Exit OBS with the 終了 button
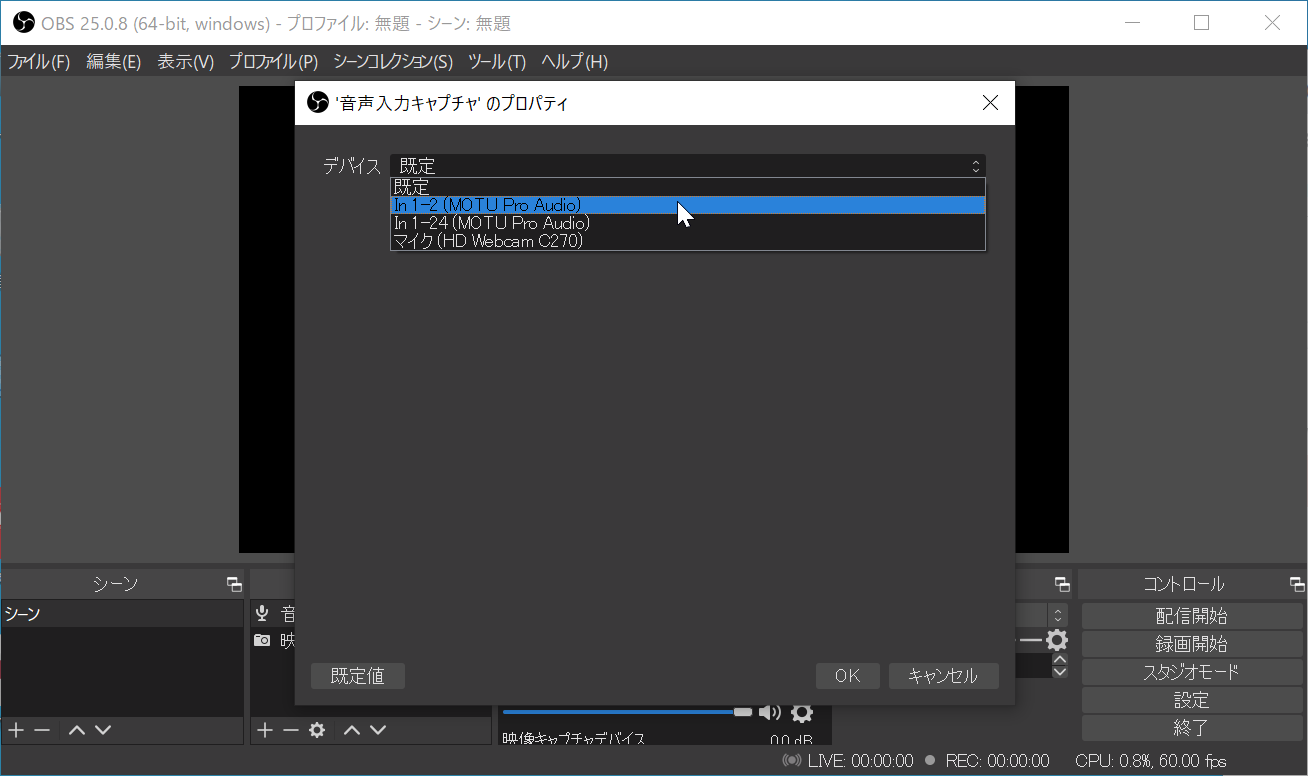Screen dimensions: 1308x776 [1192, 728]
